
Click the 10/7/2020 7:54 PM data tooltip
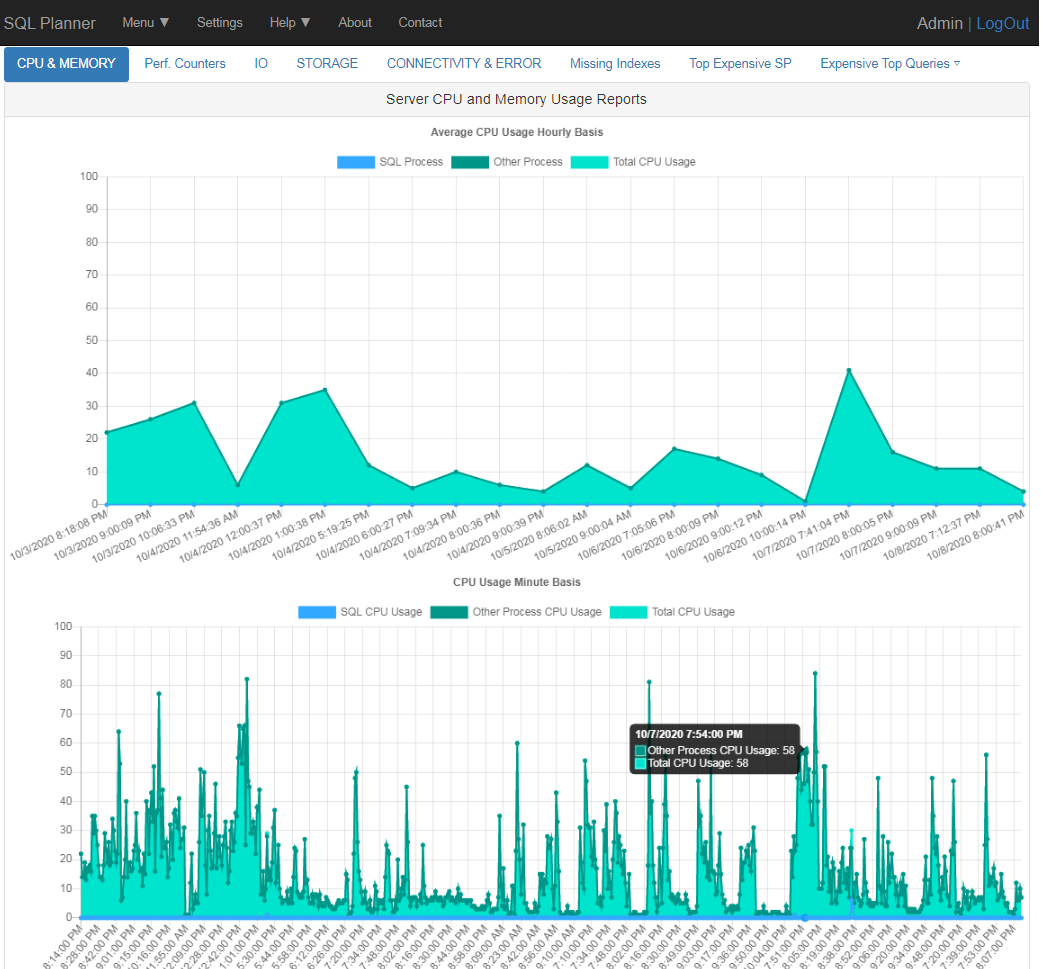[x=713, y=750]
